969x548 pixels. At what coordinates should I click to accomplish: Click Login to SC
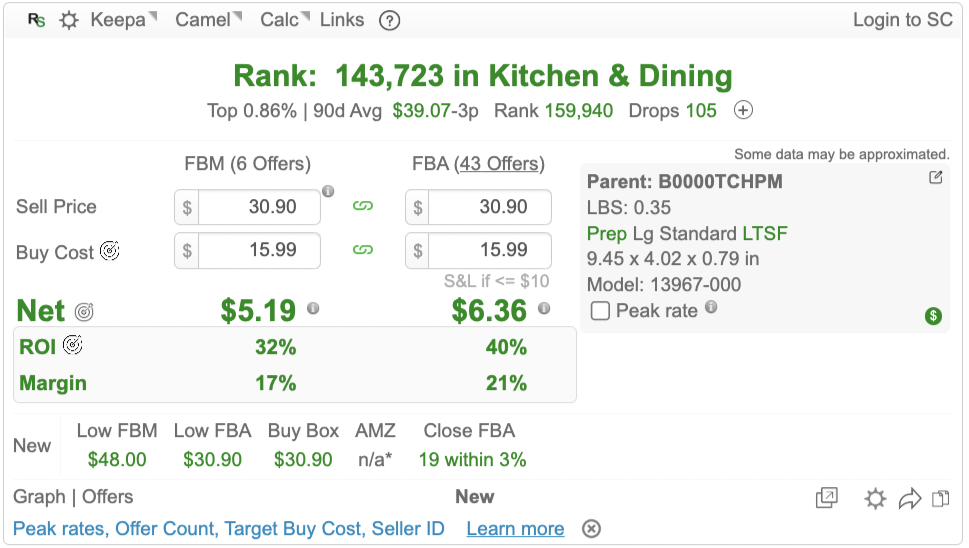point(902,20)
